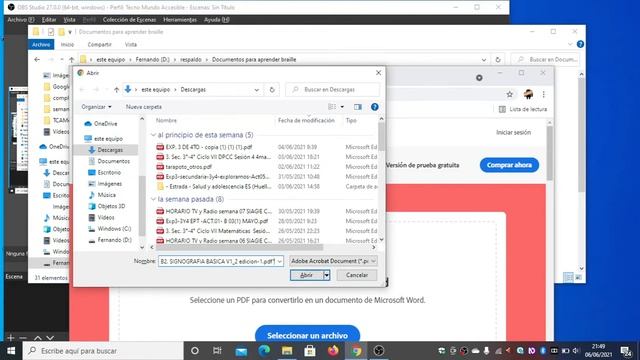Open Chrome three-dot menu
The height and width of the screenshot is (360, 640).
(543, 94)
